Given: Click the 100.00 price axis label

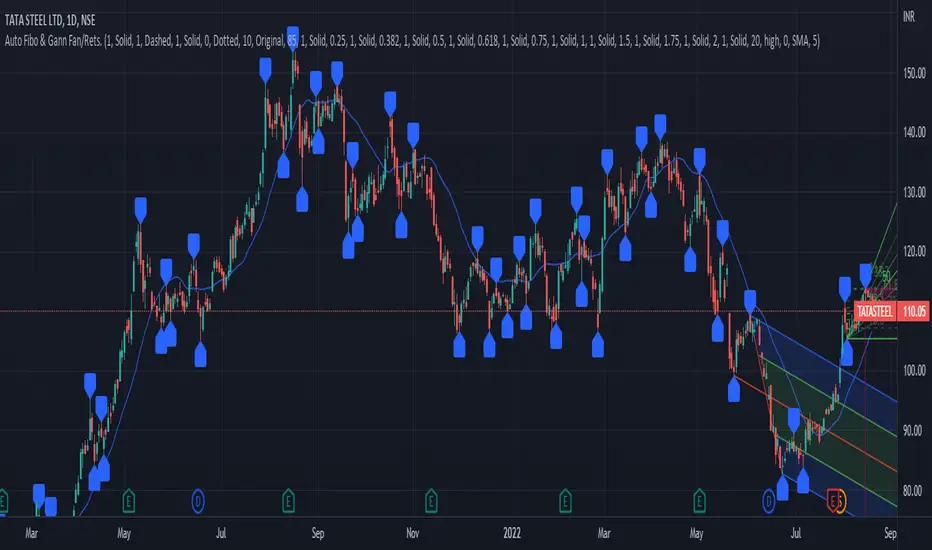Looking at the screenshot, I should pos(914,370).
